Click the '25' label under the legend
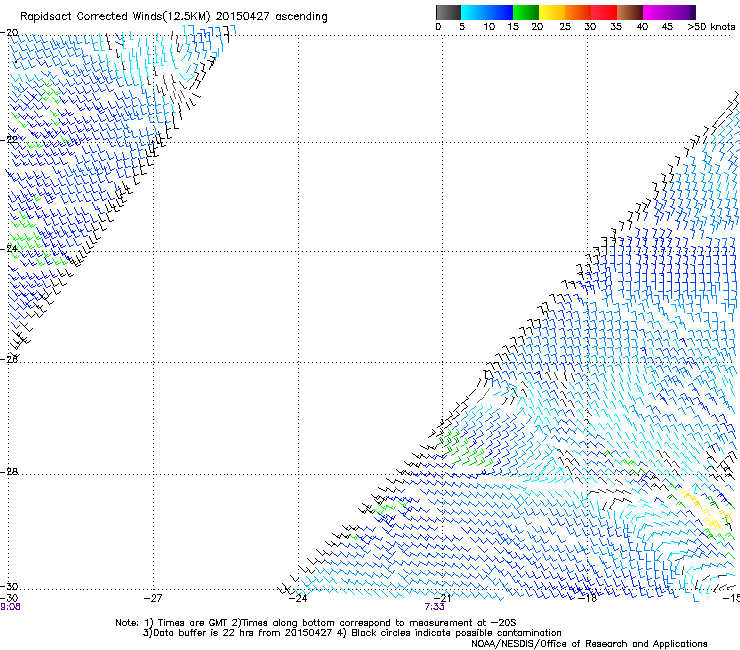This screenshot has height=650, width=740. click(x=565, y=27)
